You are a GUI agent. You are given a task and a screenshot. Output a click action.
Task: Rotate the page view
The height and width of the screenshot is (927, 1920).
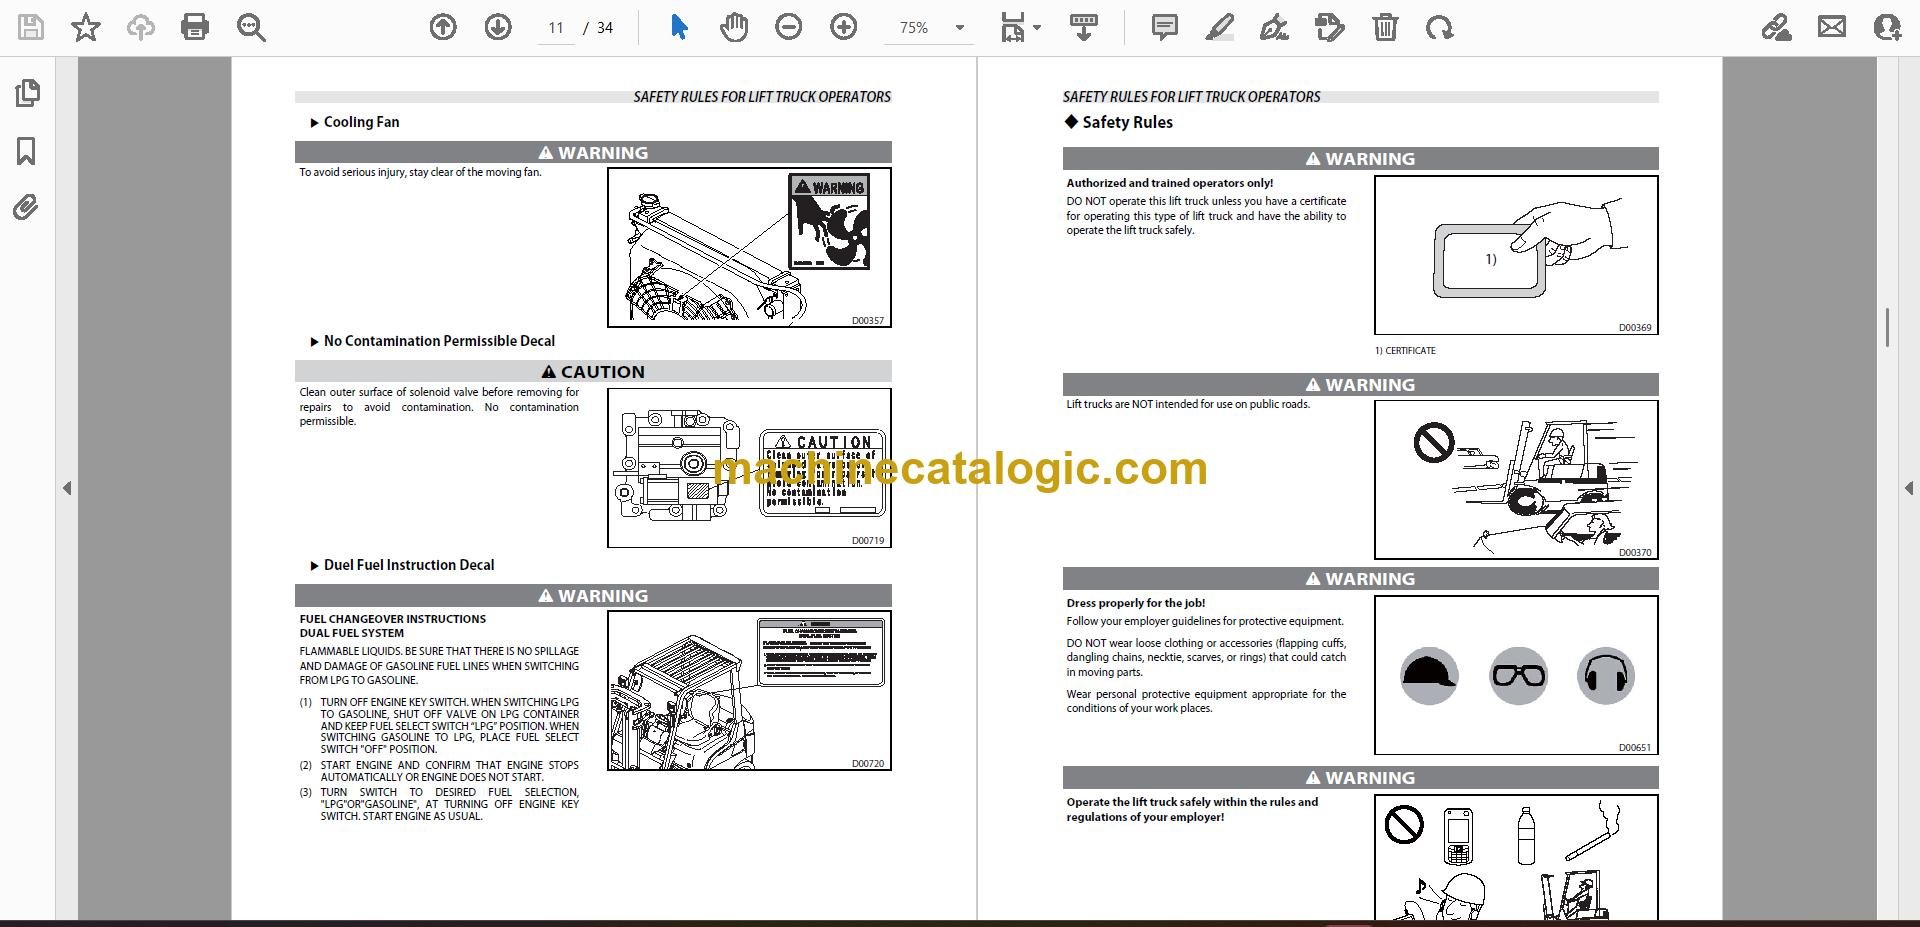pyautogui.click(x=1440, y=27)
